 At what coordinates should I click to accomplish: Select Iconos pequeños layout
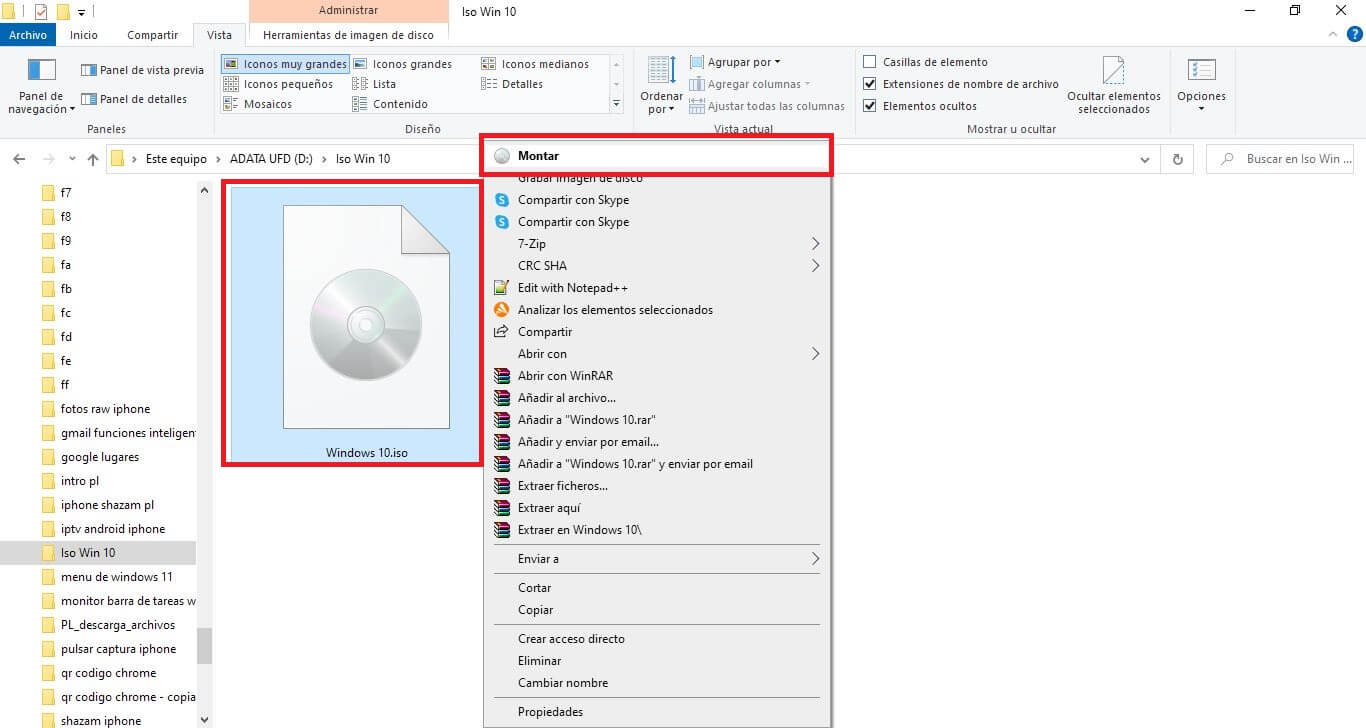pos(279,84)
